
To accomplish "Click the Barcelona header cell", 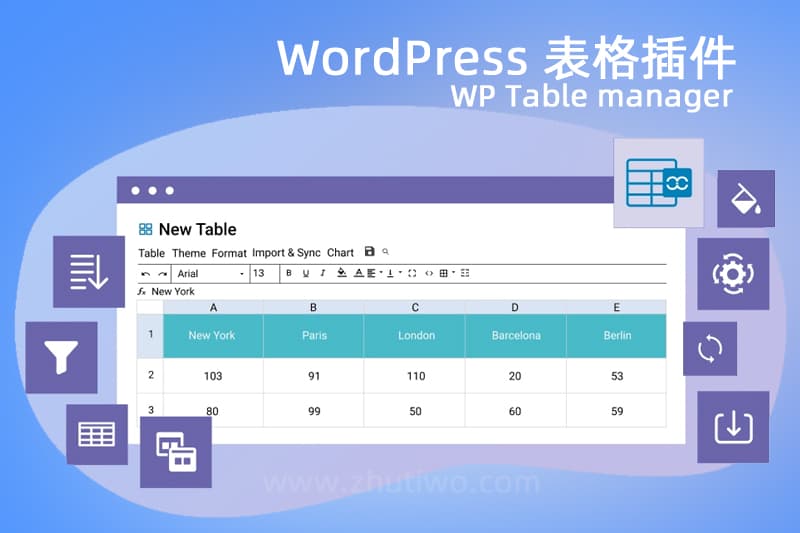I will tap(515, 336).
